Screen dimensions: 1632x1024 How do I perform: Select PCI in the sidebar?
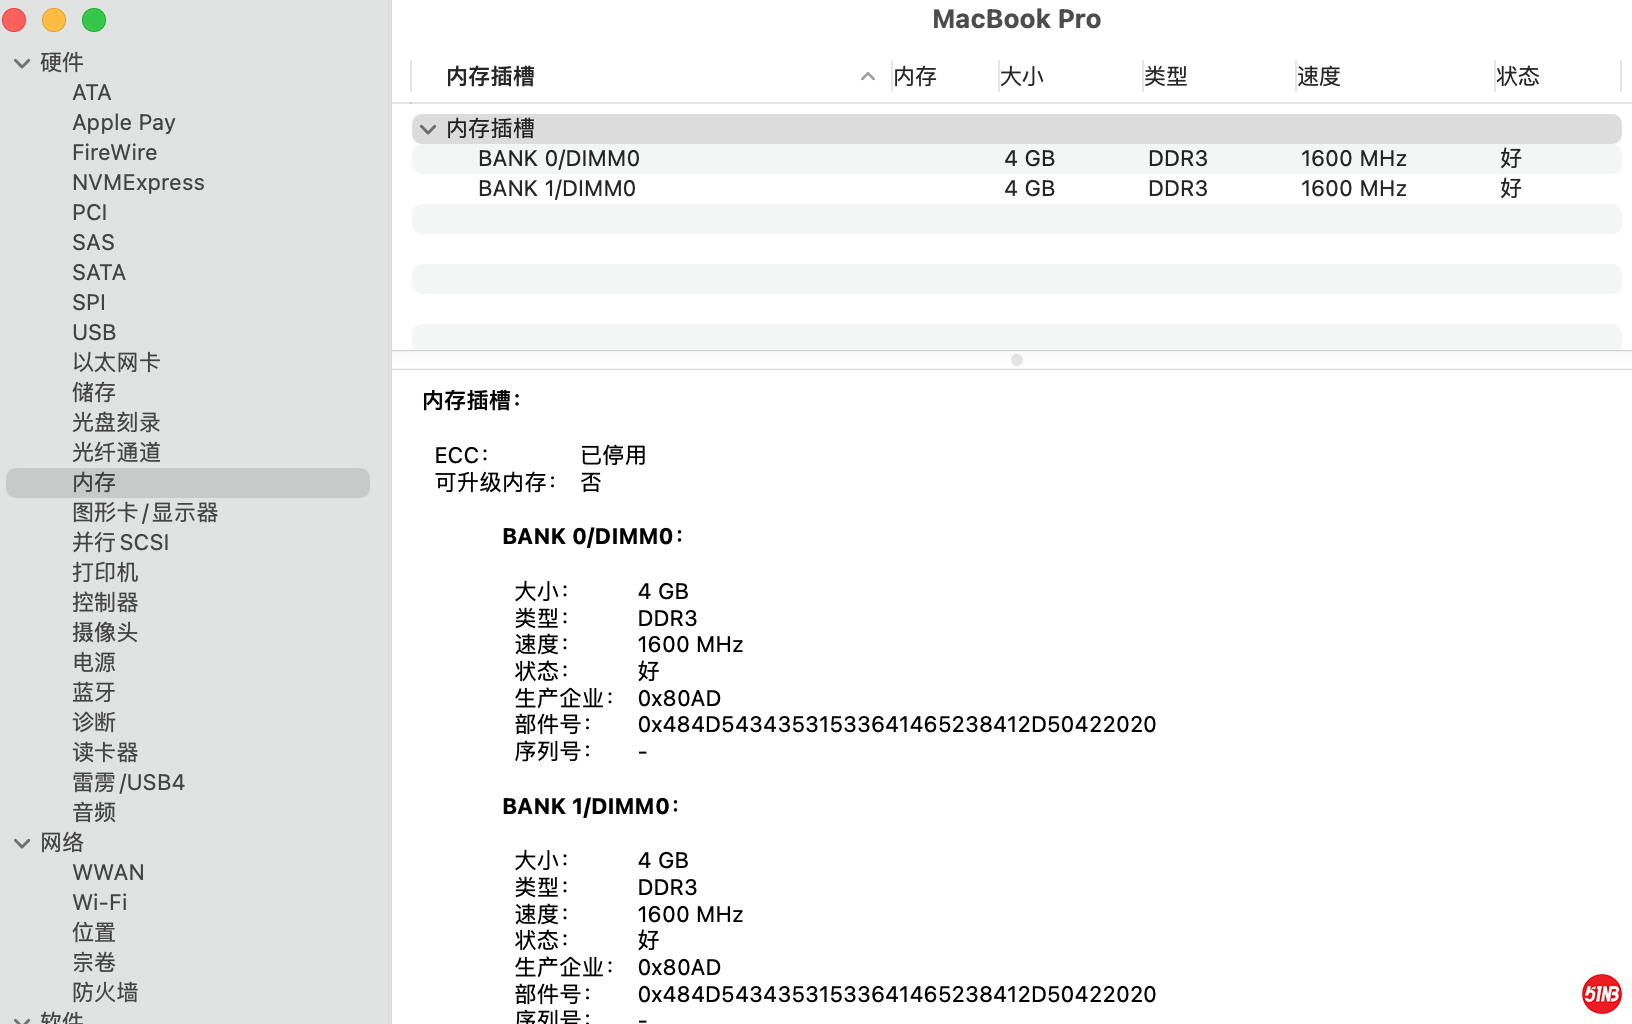coord(90,213)
